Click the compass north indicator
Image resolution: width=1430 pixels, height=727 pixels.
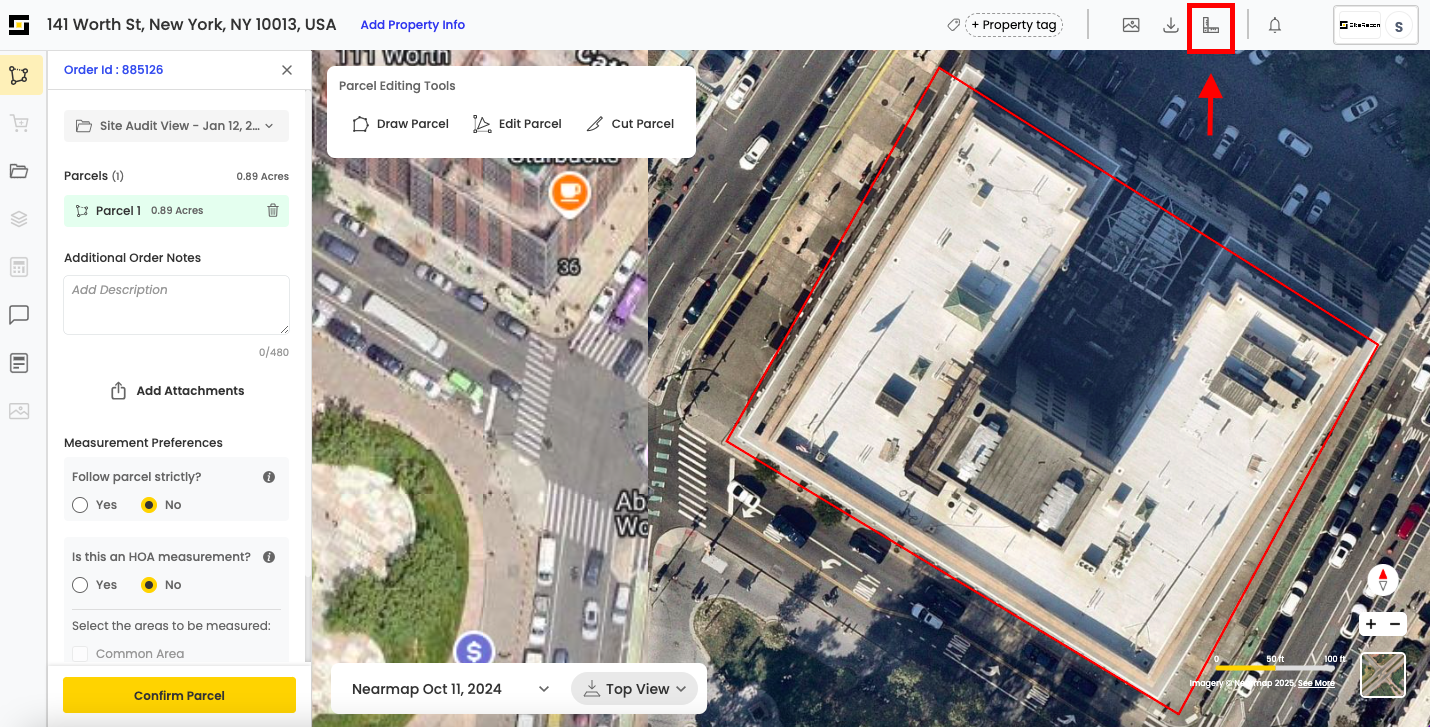1383,579
